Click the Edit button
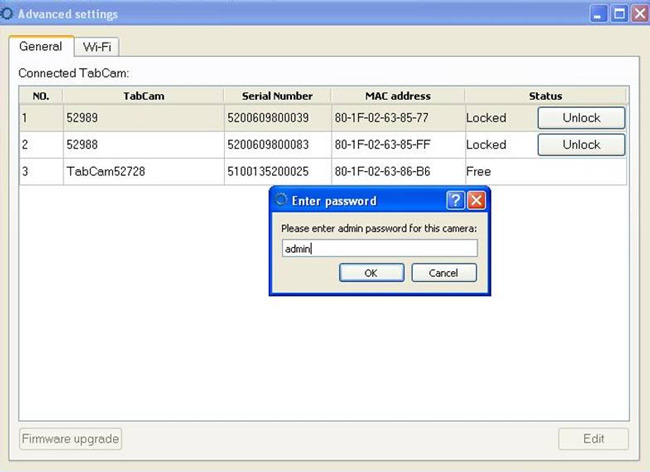Image resolution: width=650 pixels, height=472 pixels. pyautogui.click(x=593, y=439)
